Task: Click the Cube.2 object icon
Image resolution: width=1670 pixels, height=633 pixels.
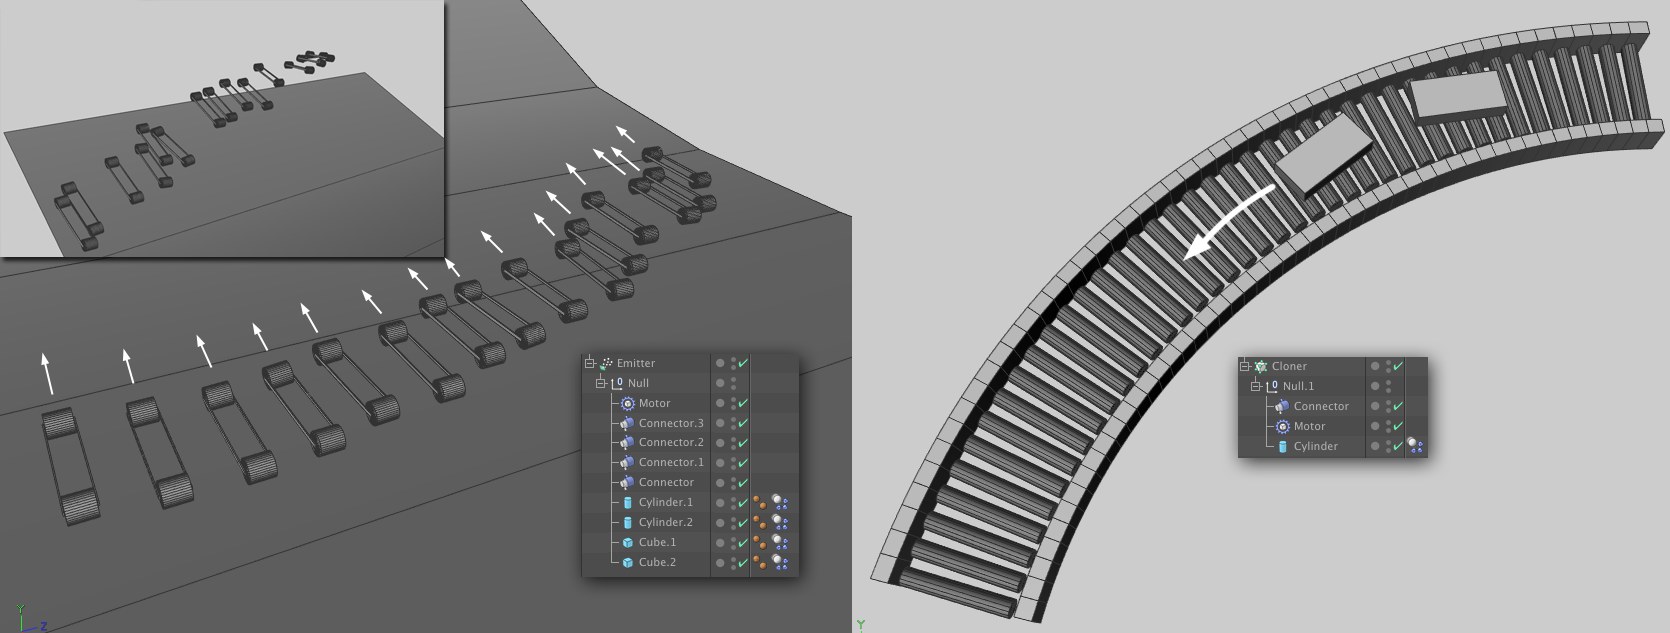Action: pyautogui.click(x=627, y=562)
